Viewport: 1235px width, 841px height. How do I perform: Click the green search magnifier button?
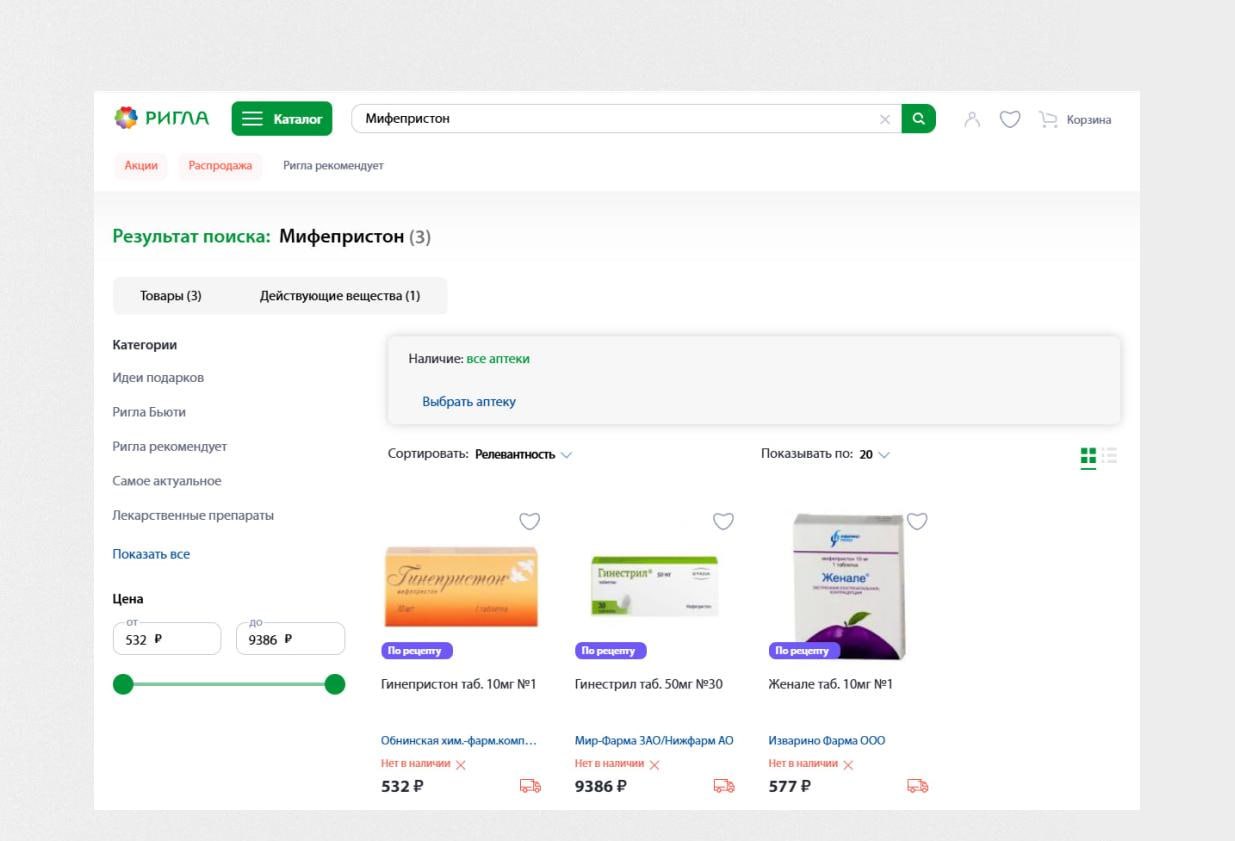(918, 119)
